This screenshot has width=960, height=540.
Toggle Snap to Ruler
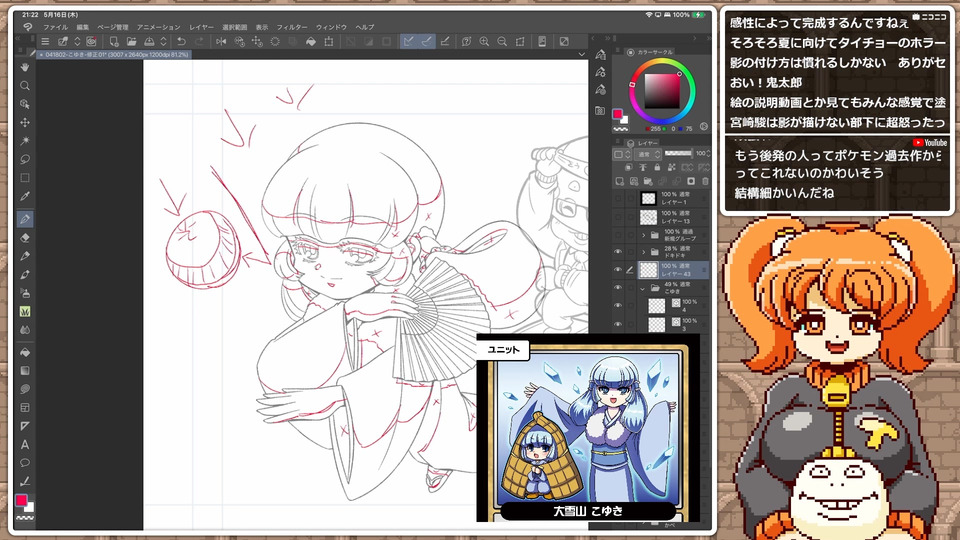point(408,42)
